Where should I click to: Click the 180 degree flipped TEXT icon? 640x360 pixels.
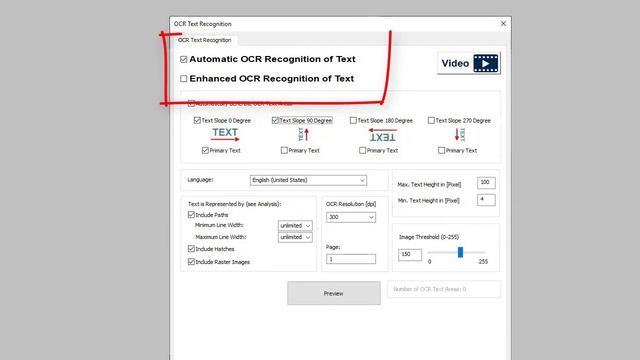pos(382,135)
